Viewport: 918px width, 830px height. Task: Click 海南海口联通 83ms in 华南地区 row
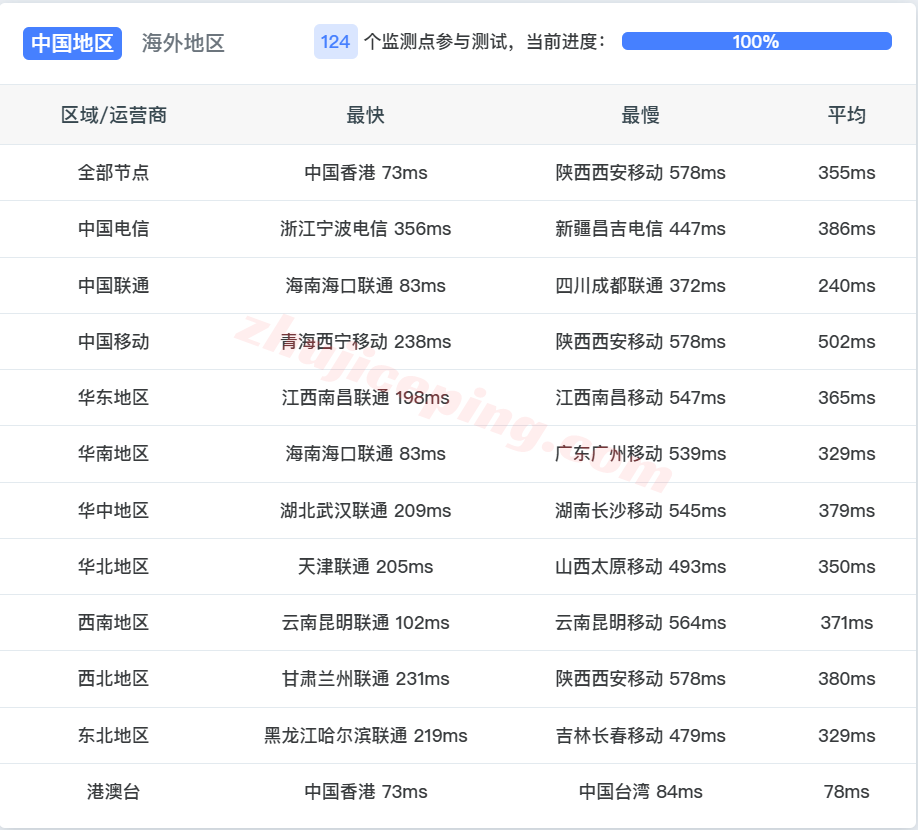(366, 454)
